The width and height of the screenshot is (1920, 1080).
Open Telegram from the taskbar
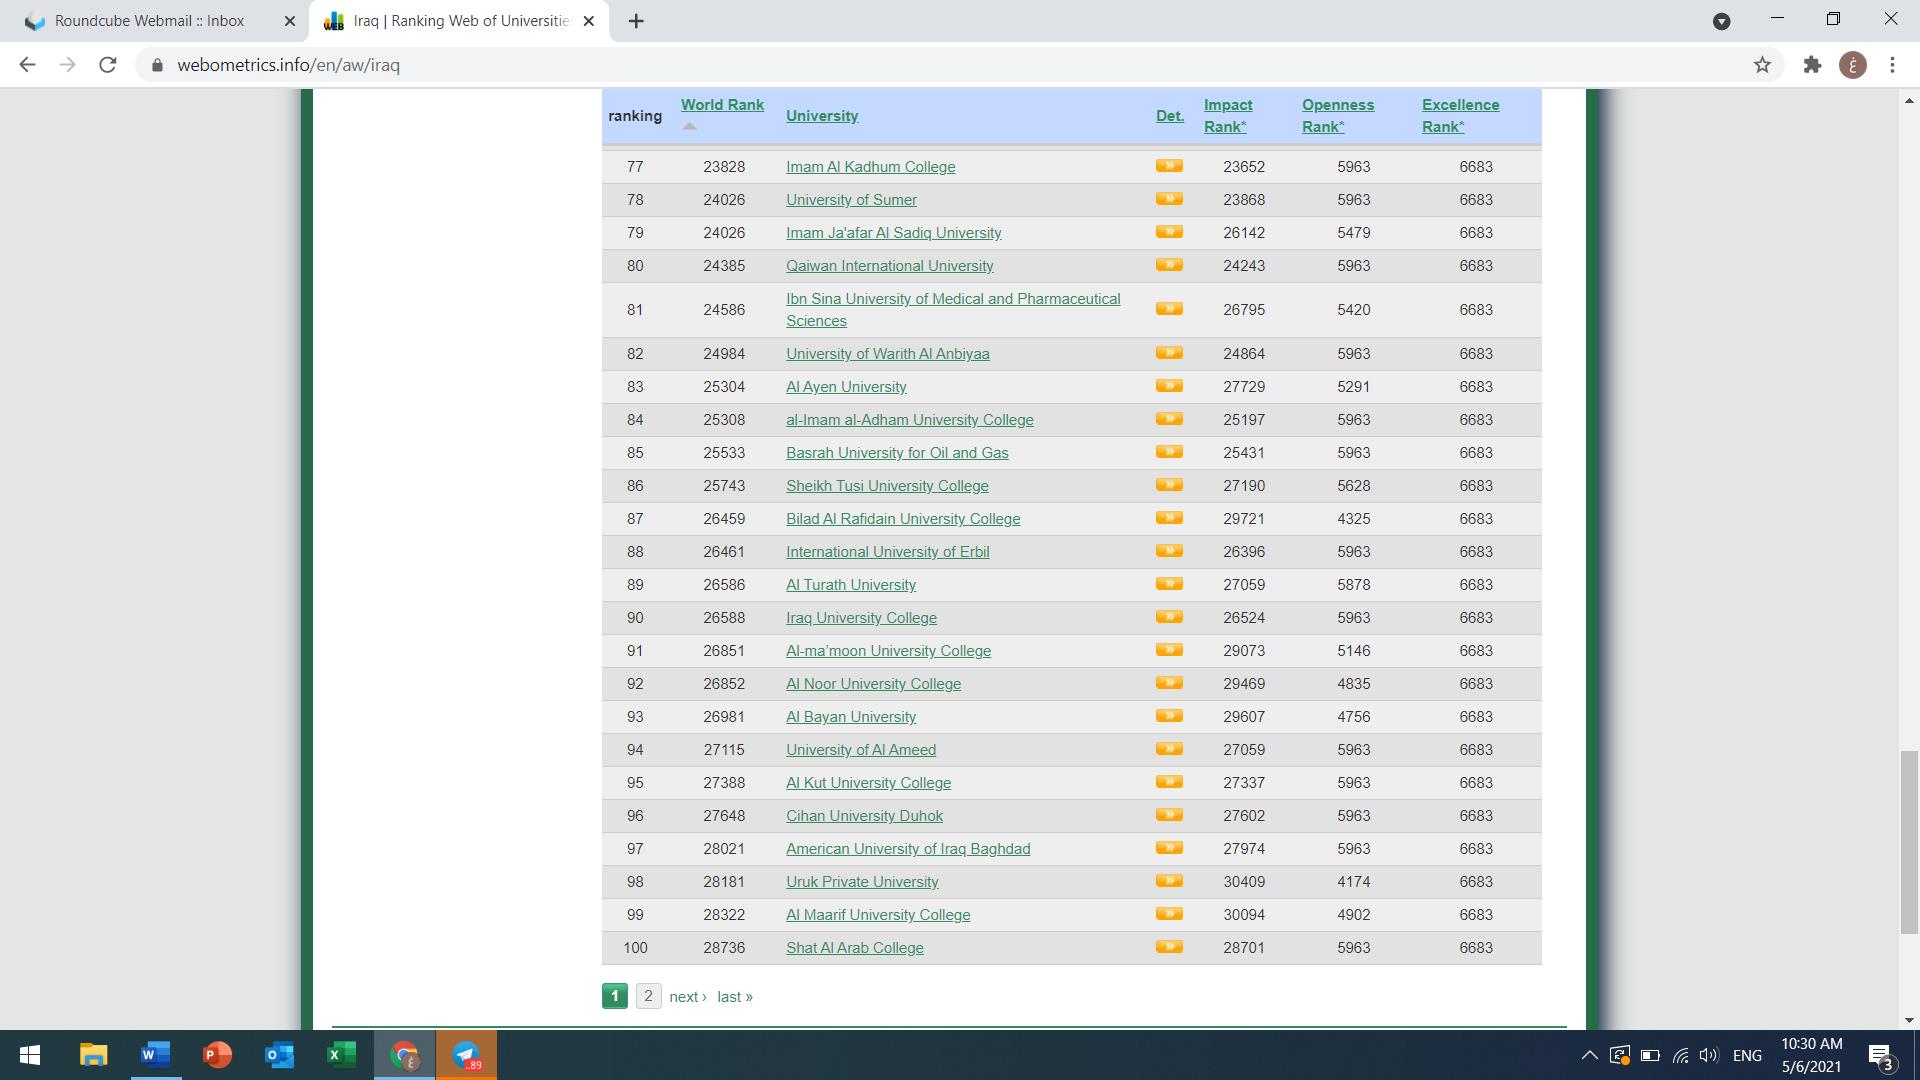(466, 1055)
